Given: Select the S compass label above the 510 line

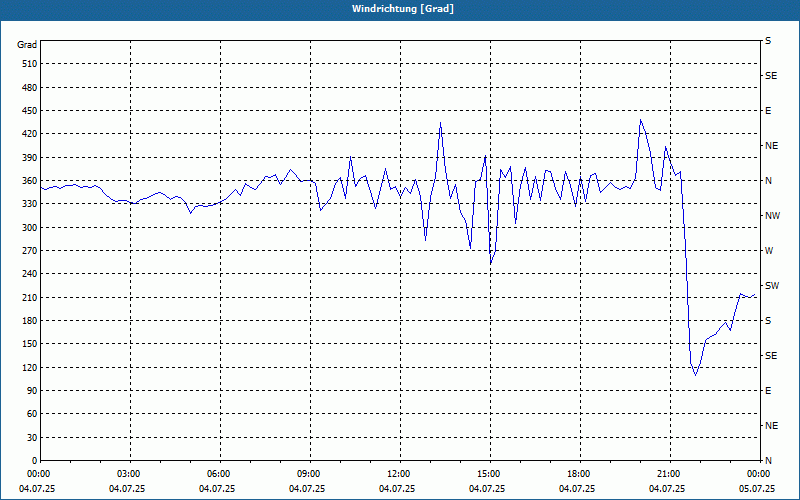Looking at the screenshot, I should (768, 41).
